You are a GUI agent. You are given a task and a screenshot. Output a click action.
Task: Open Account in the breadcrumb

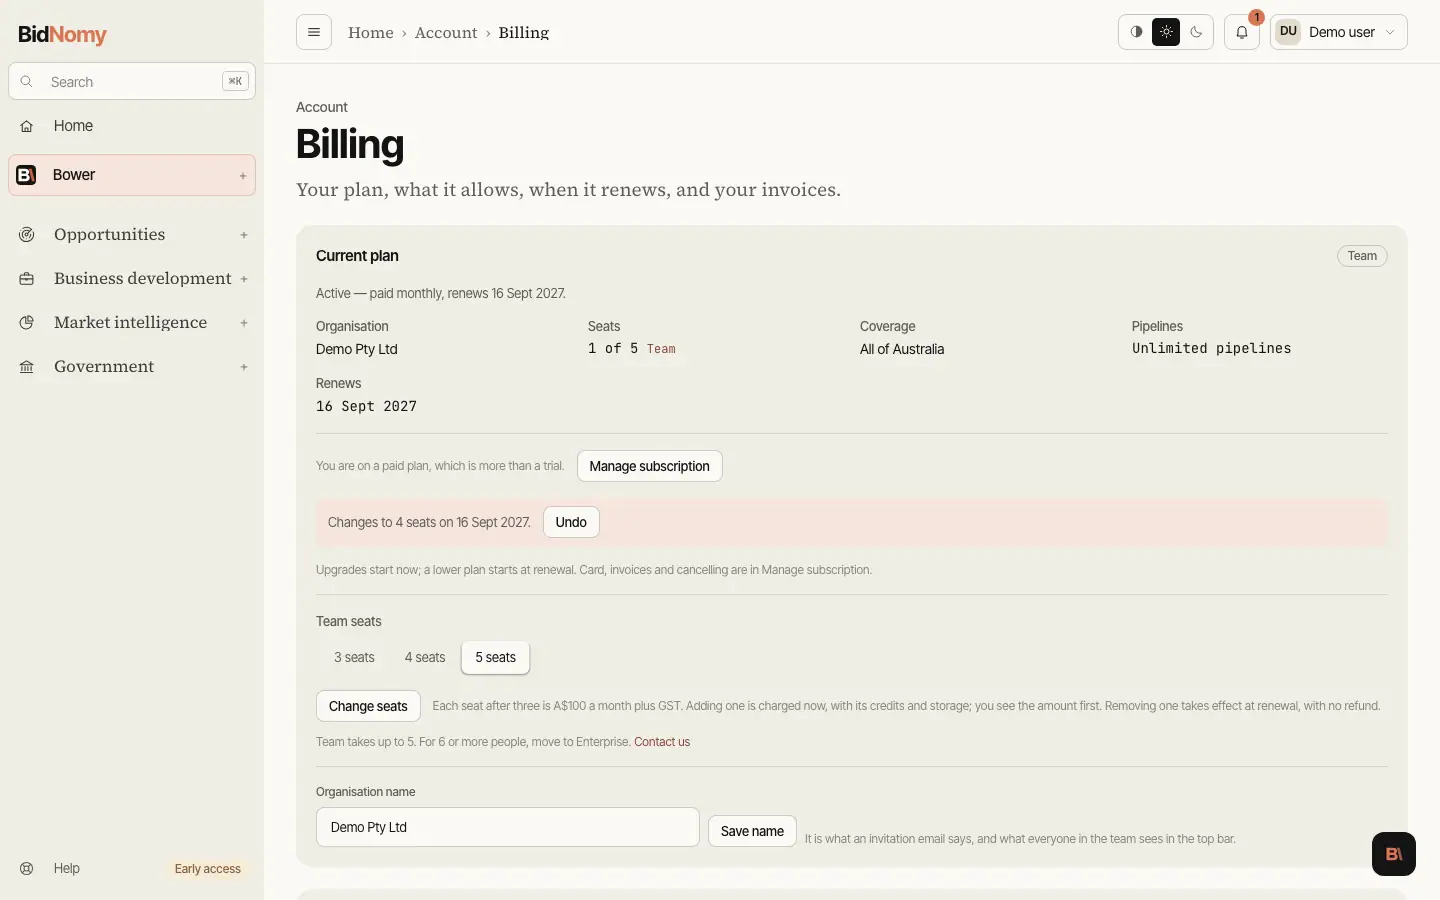(446, 33)
